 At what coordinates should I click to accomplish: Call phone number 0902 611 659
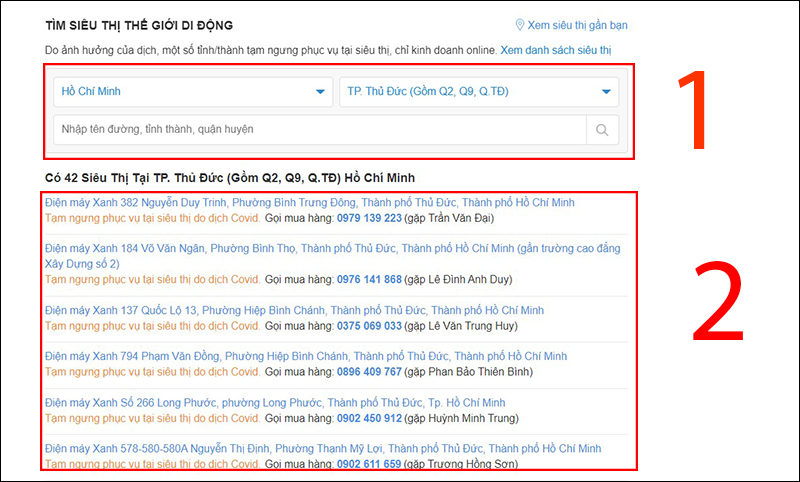point(369,464)
